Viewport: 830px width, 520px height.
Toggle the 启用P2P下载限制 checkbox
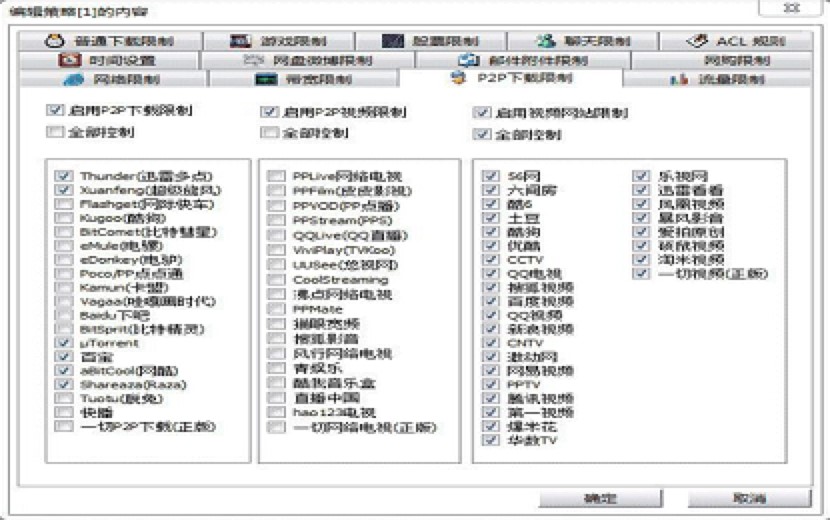point(55,110)
